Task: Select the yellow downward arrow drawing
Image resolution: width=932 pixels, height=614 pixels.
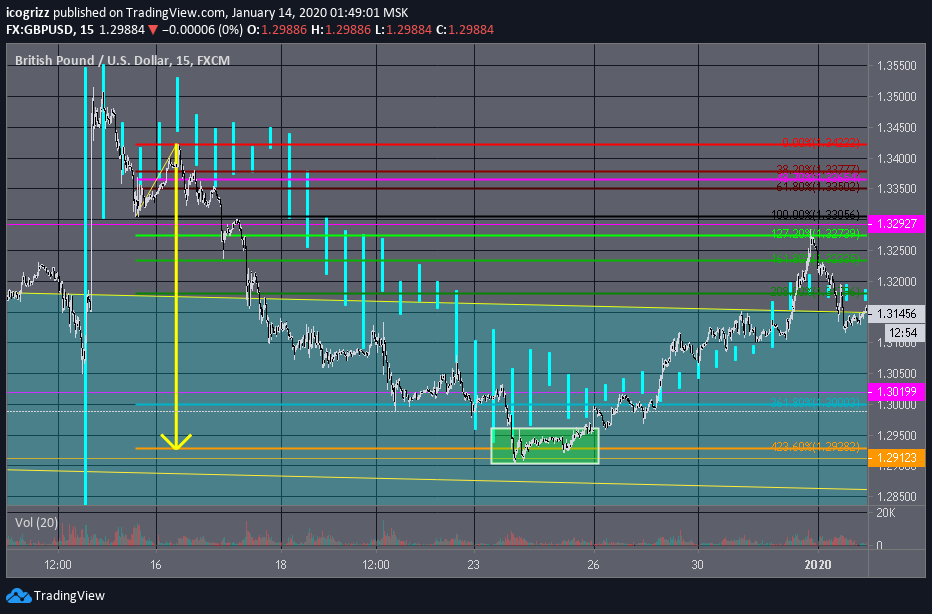Action: tap(177, 297)
